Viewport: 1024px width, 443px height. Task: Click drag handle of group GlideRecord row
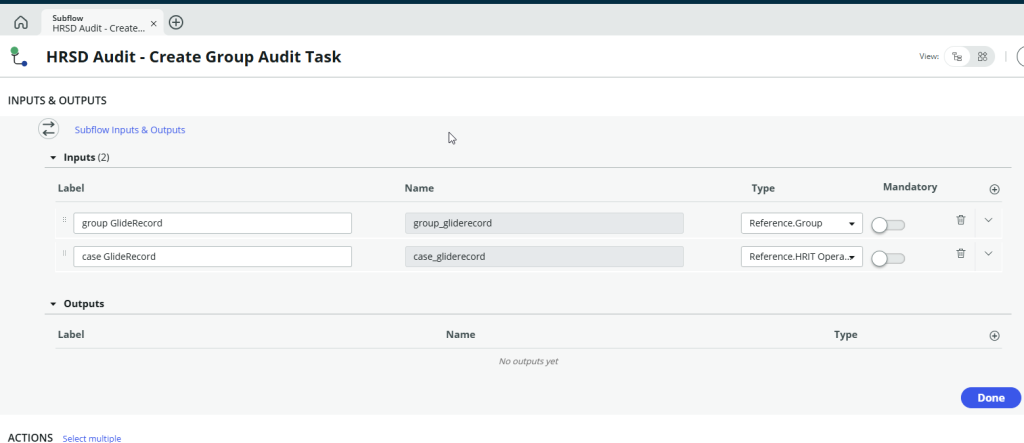(x=65, y=221)
